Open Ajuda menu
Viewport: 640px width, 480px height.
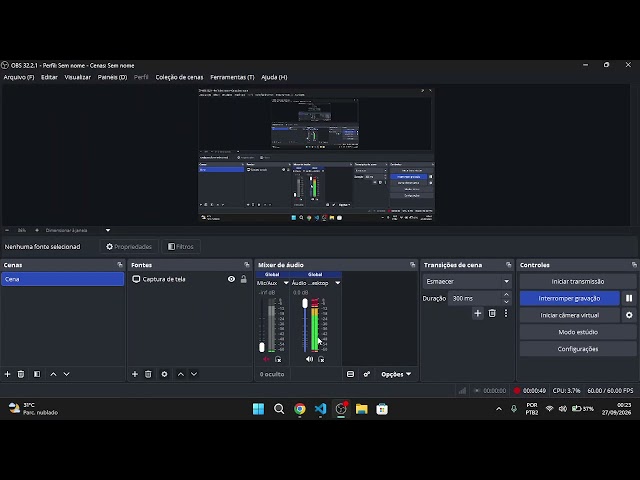[274, 77]
